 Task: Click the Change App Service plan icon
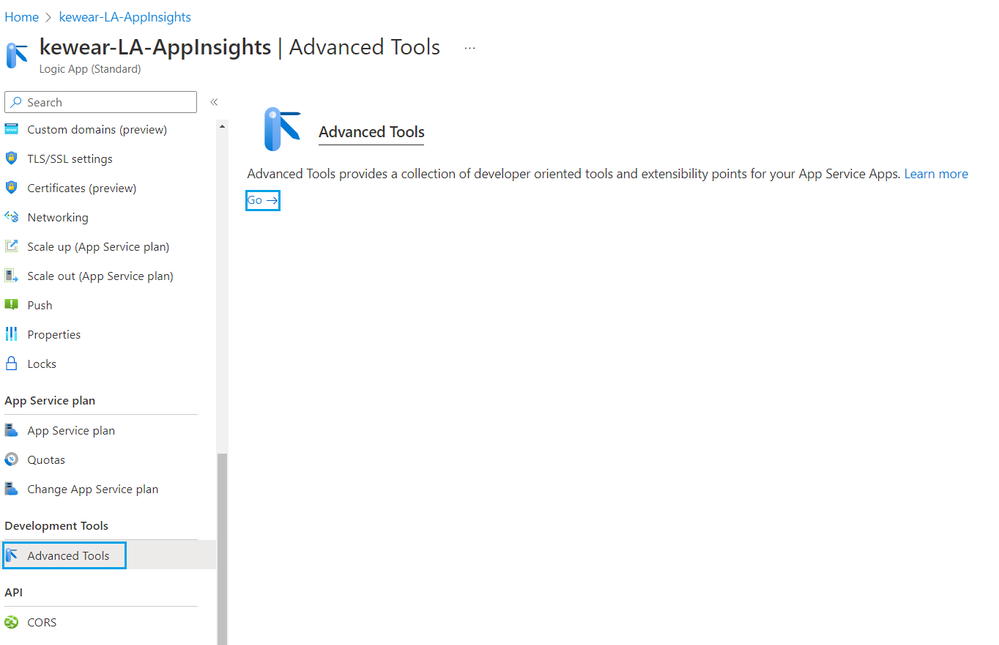[x=11, y=489]
